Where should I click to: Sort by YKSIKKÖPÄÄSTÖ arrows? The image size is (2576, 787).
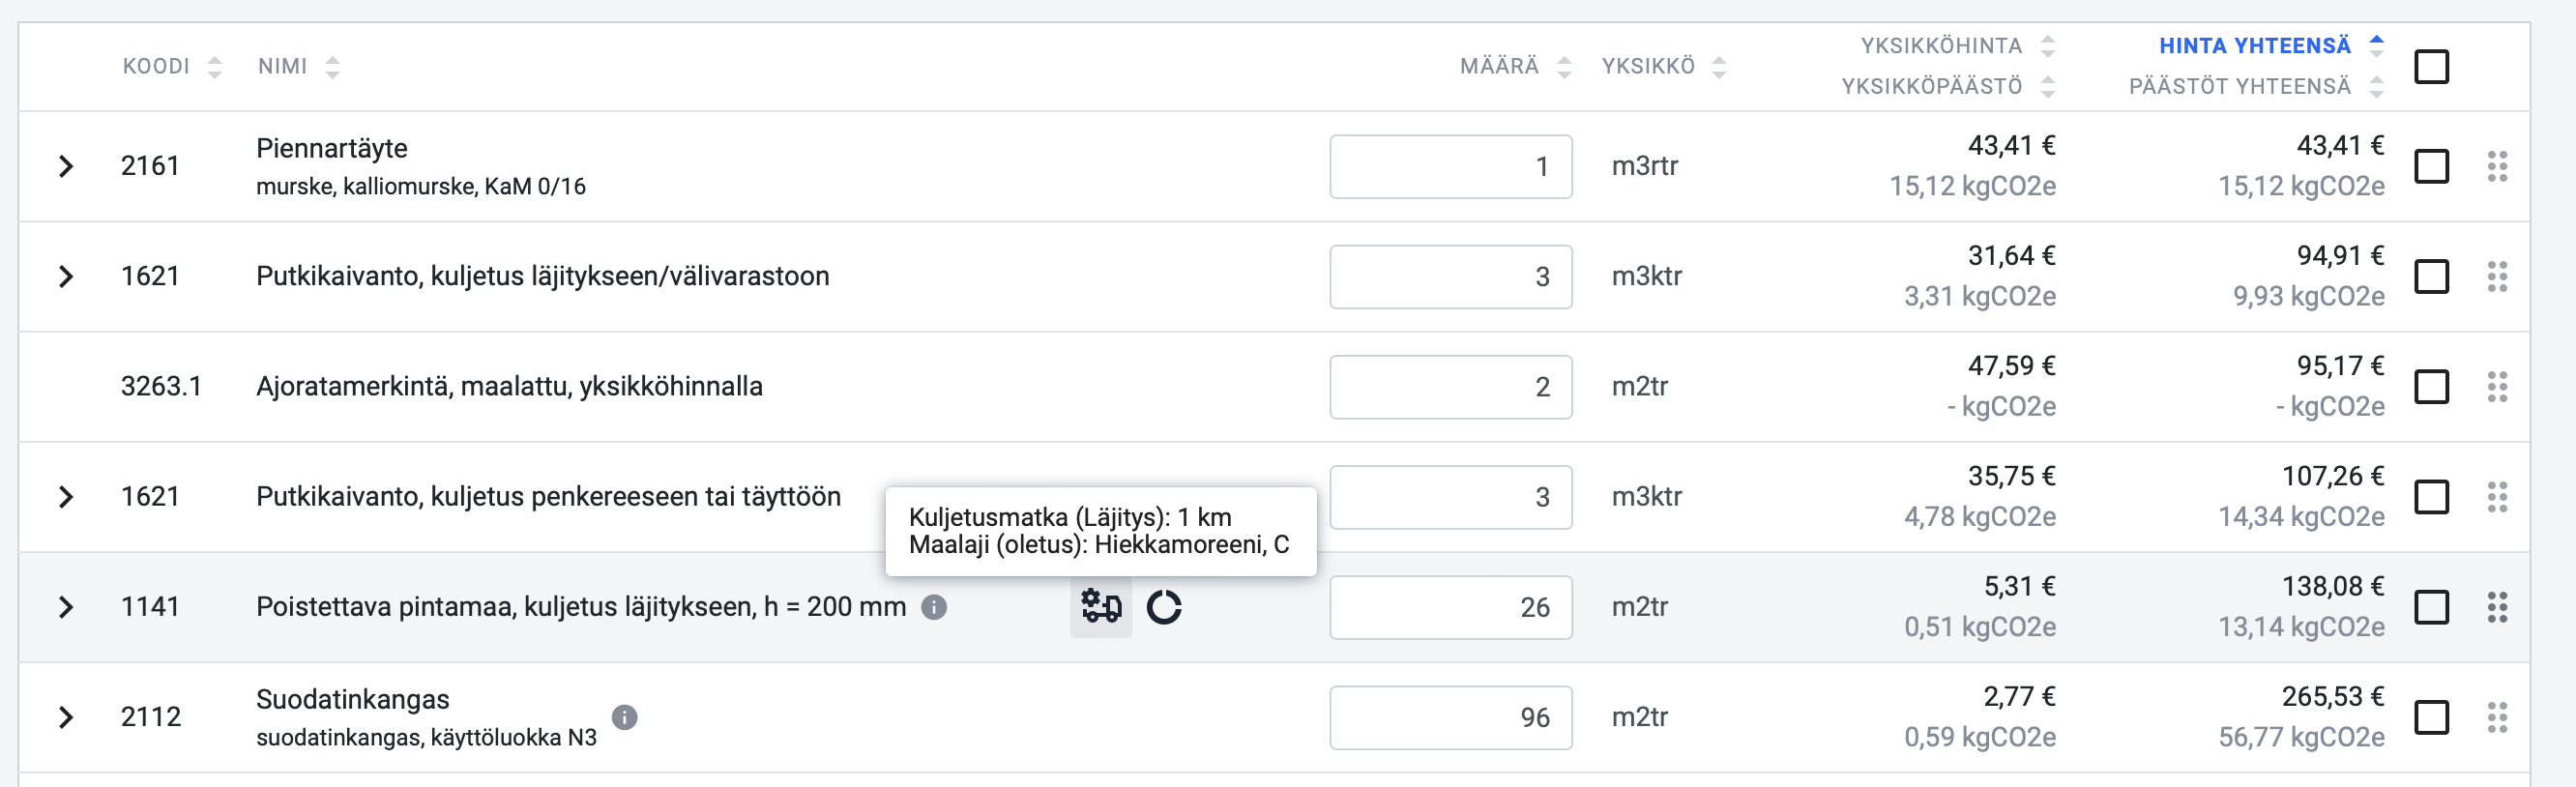pyautogui.click(x=2047, y=87)
